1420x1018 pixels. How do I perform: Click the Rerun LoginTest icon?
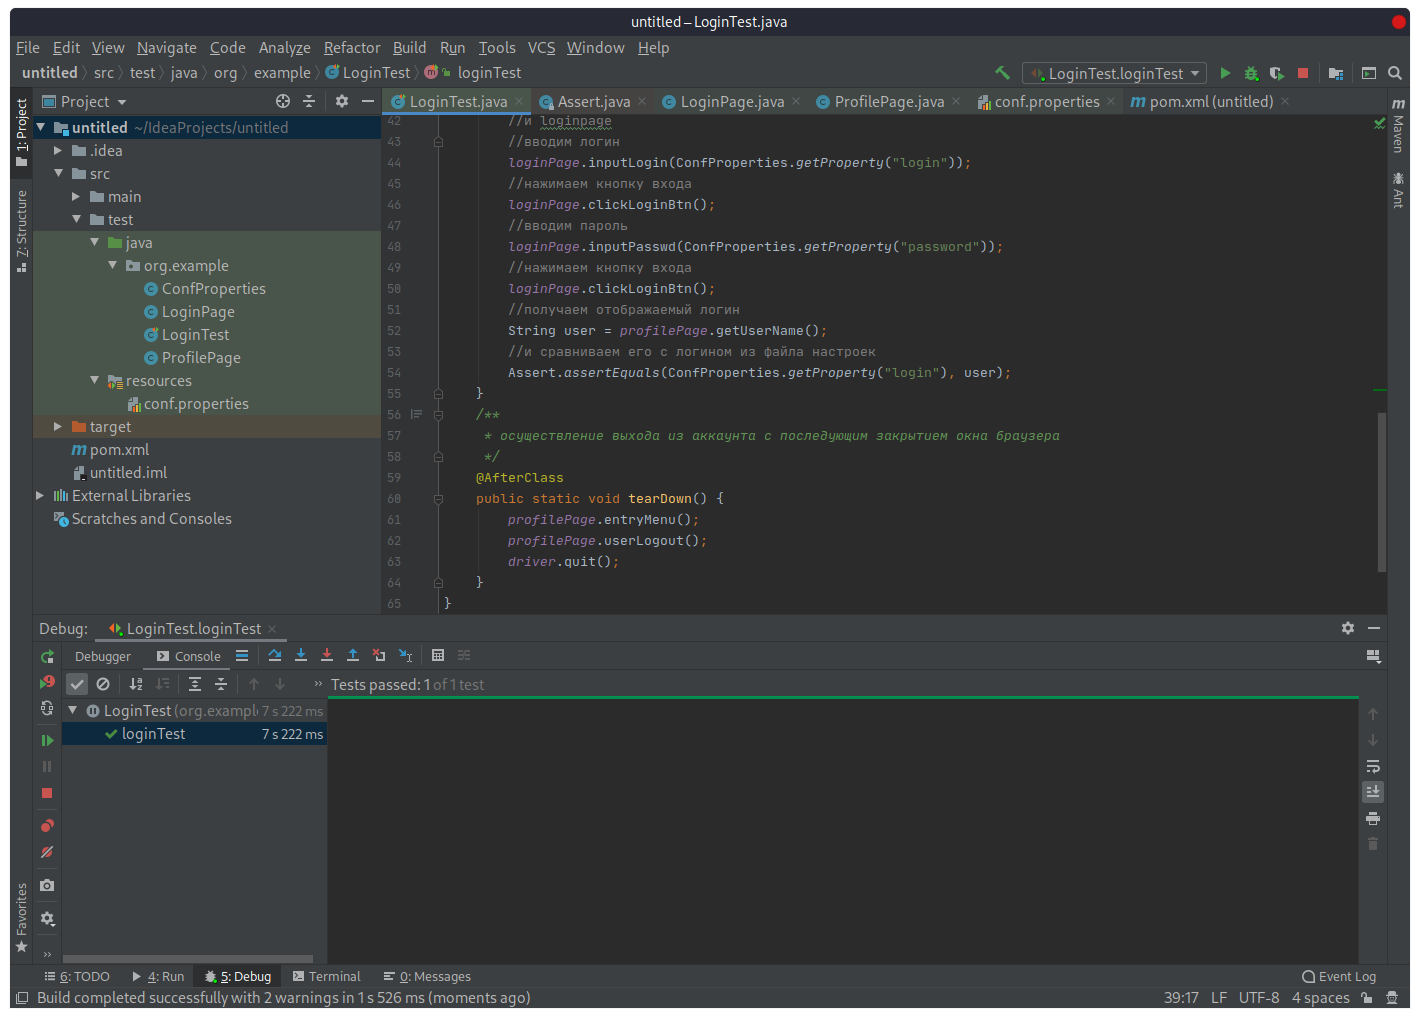click(x=47, y=683)
